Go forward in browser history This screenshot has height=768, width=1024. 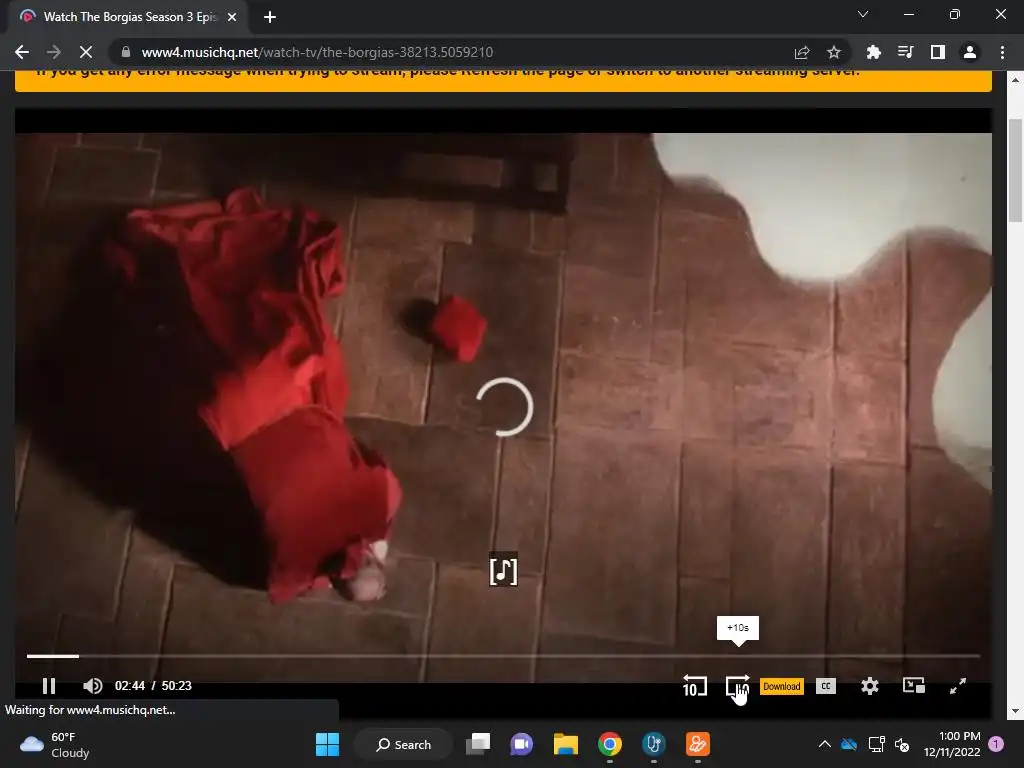54,52
